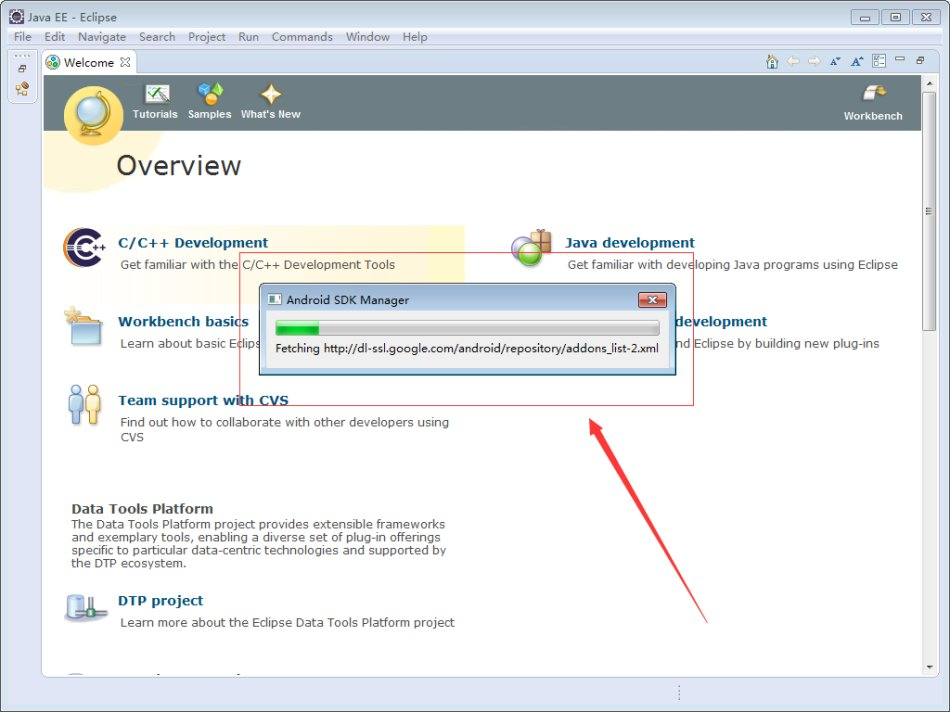The image size is (950, 712).
Task: Click the scrollbar up arrow
Action: point(929,82)
